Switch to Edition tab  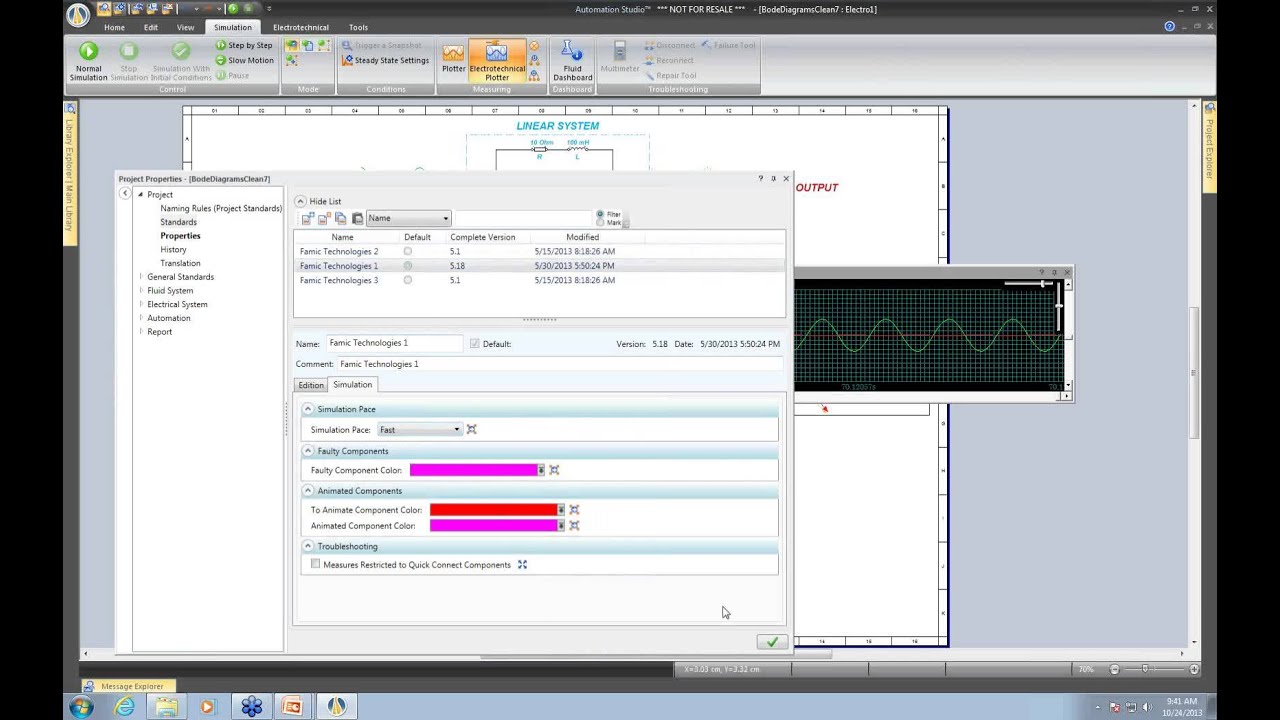coord(311,385)
